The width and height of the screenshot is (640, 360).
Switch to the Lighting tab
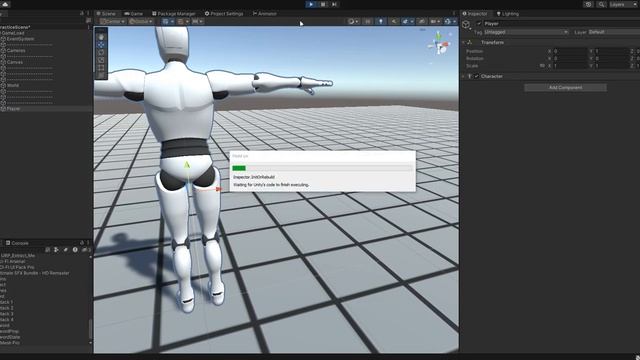pyautogui.click(x=507, y=13)
